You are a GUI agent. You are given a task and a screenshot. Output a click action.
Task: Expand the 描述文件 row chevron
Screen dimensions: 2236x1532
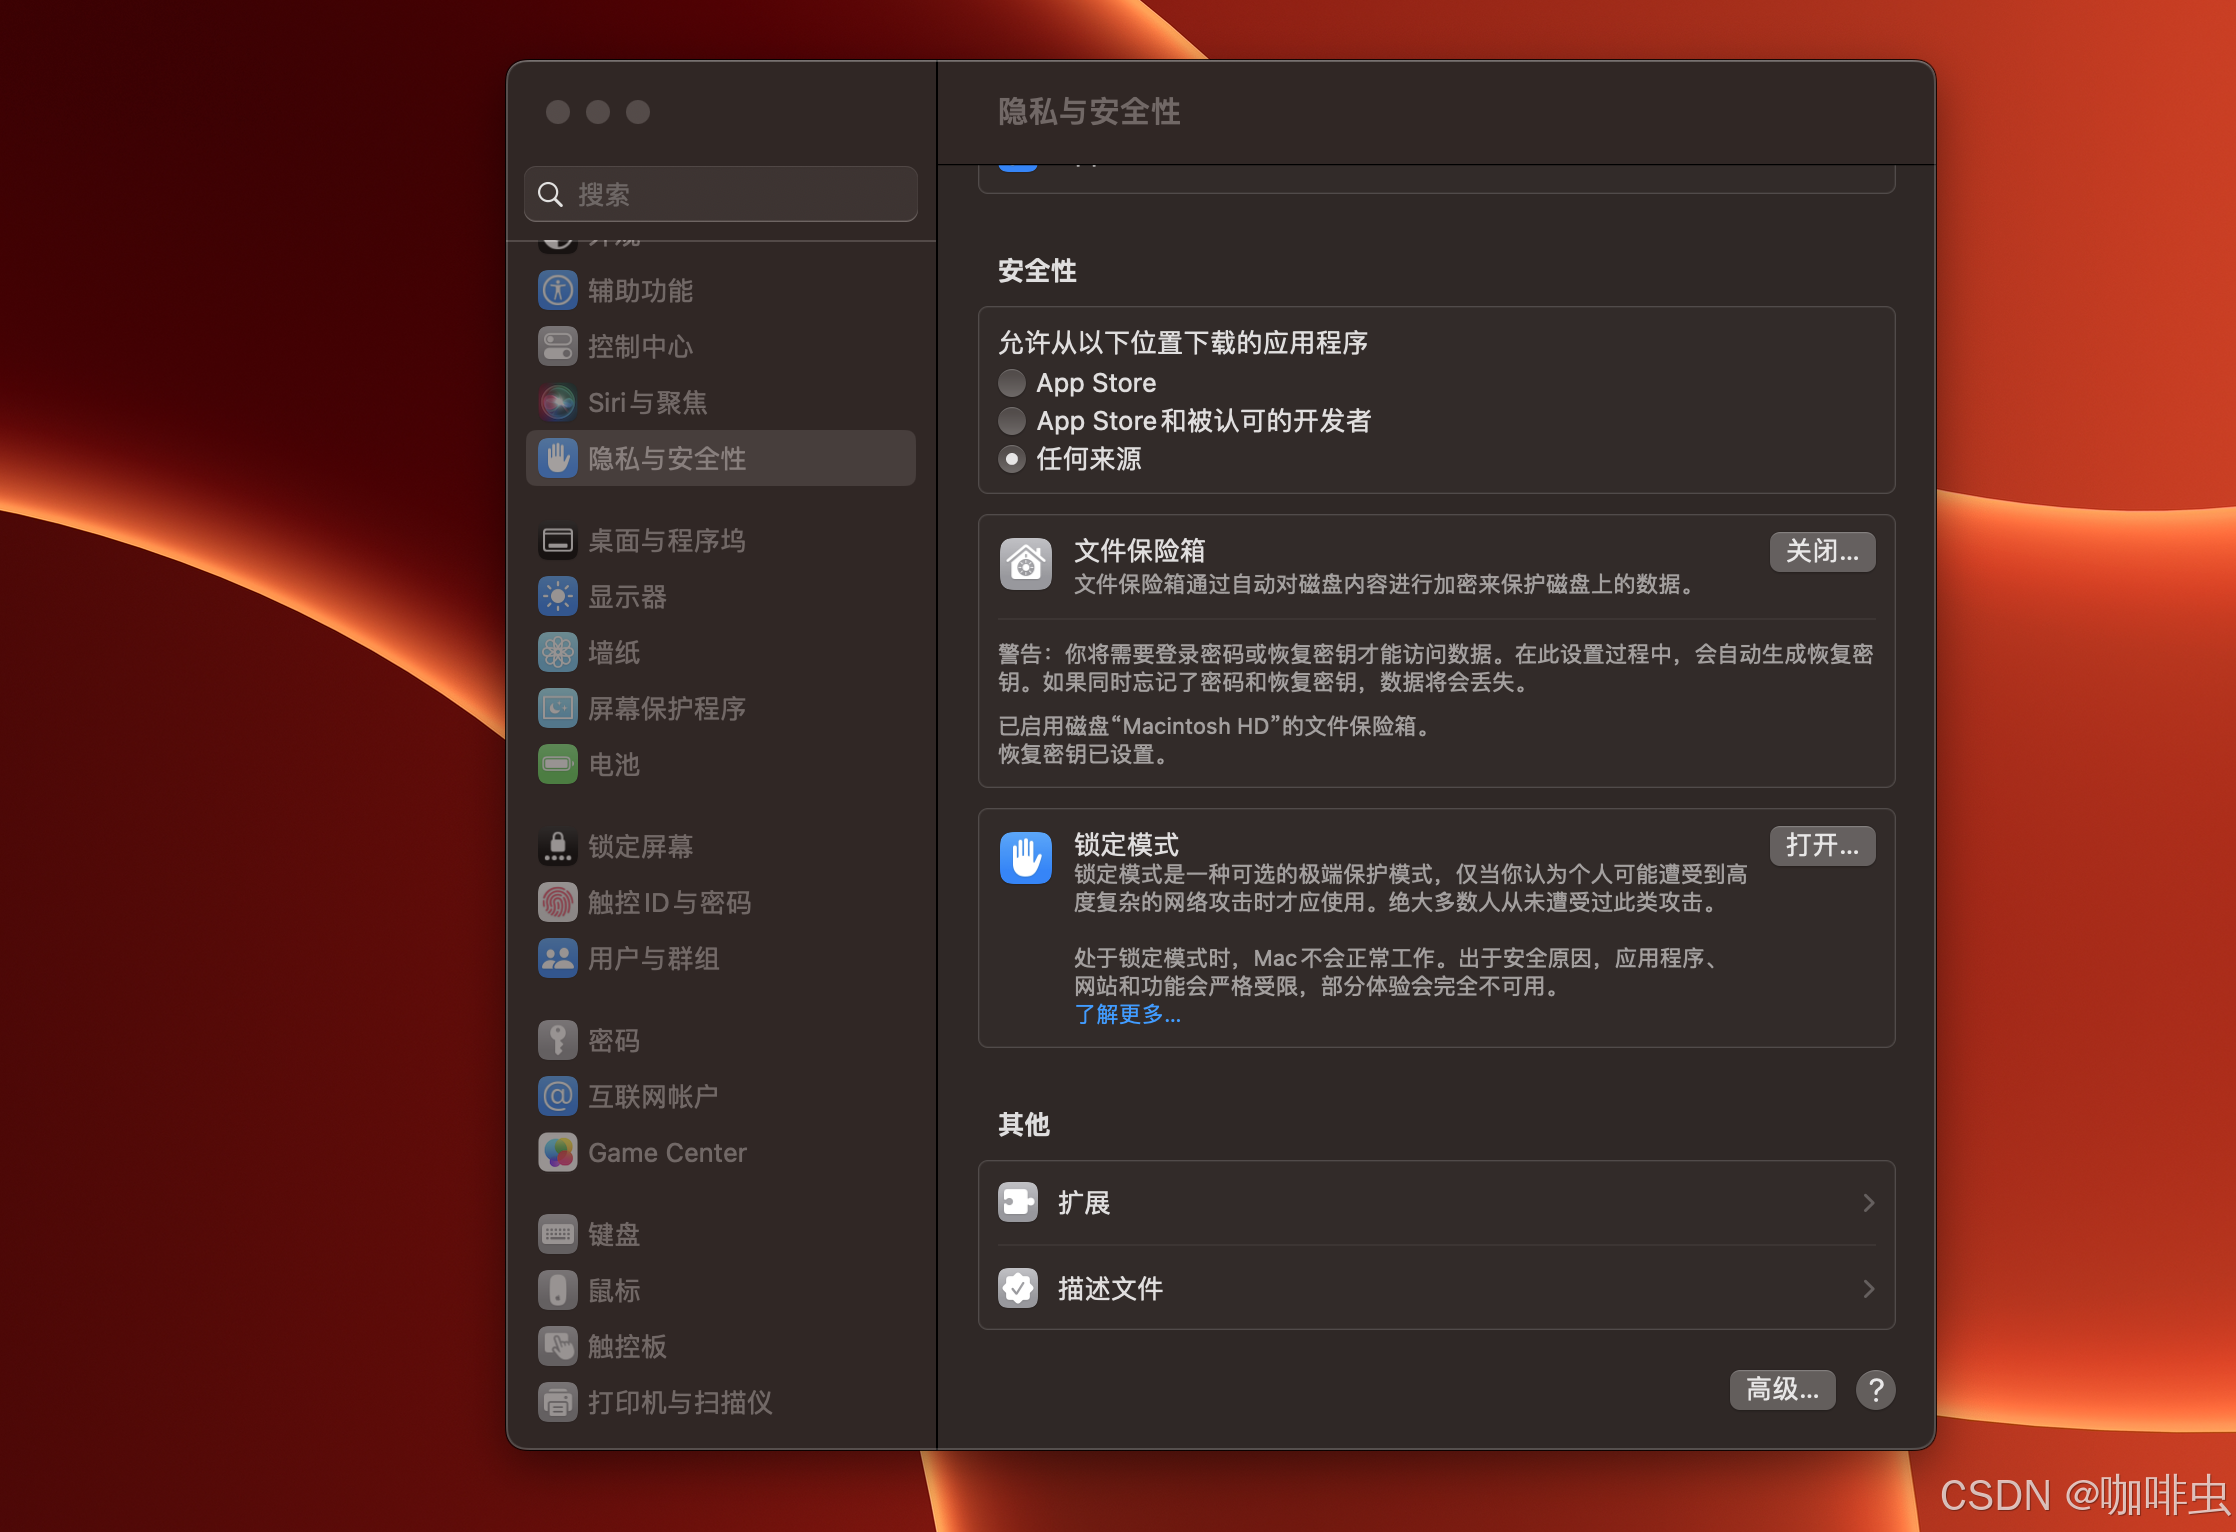click(1868, 1288)
